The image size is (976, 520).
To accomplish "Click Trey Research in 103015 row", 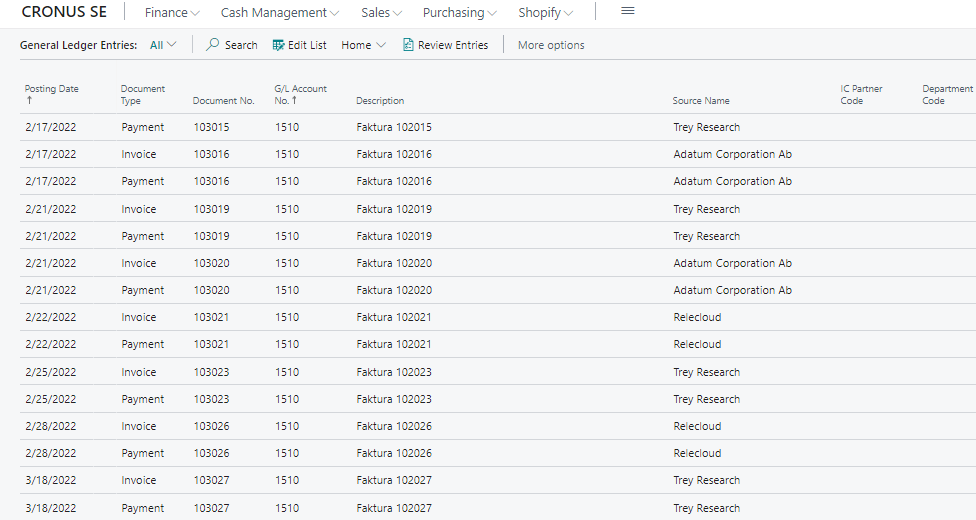I will click(x=706, y=127).
